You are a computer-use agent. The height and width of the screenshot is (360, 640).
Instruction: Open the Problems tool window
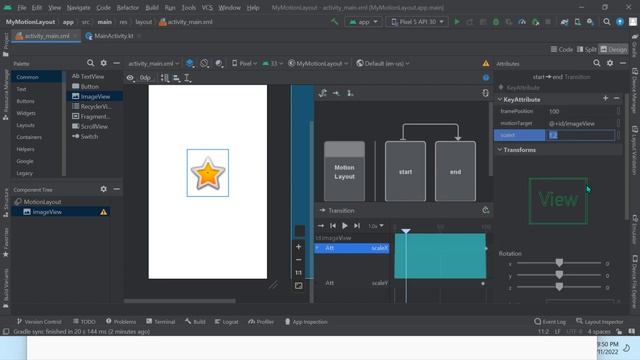[121, 322]
